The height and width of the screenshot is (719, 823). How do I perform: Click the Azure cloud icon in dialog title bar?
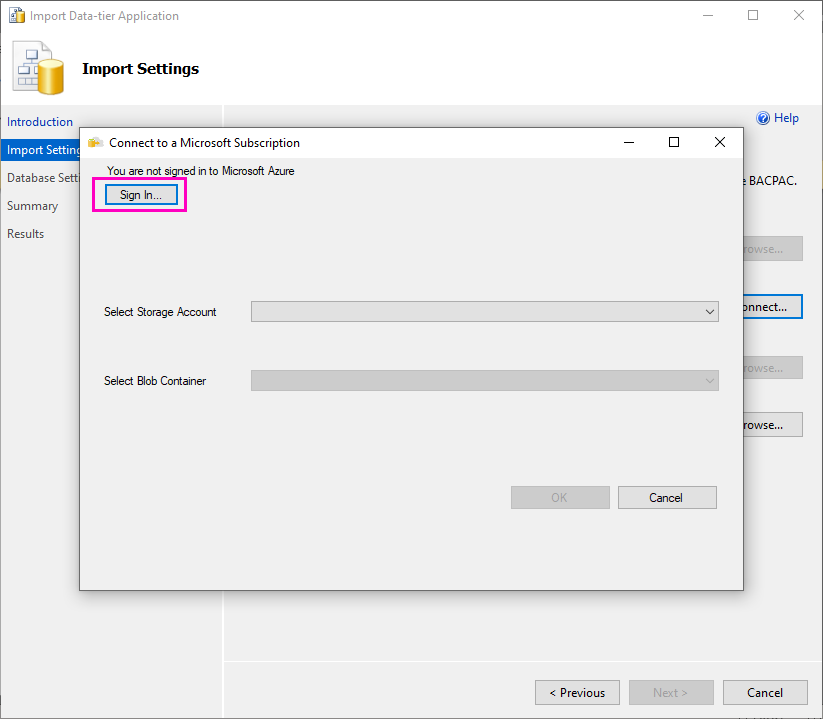95,143
